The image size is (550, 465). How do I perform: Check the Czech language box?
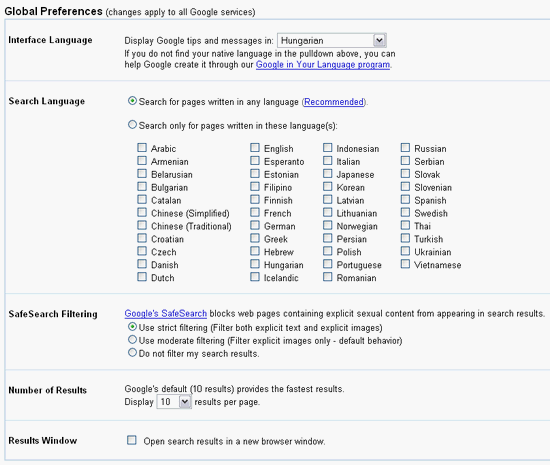coord(142,251)
